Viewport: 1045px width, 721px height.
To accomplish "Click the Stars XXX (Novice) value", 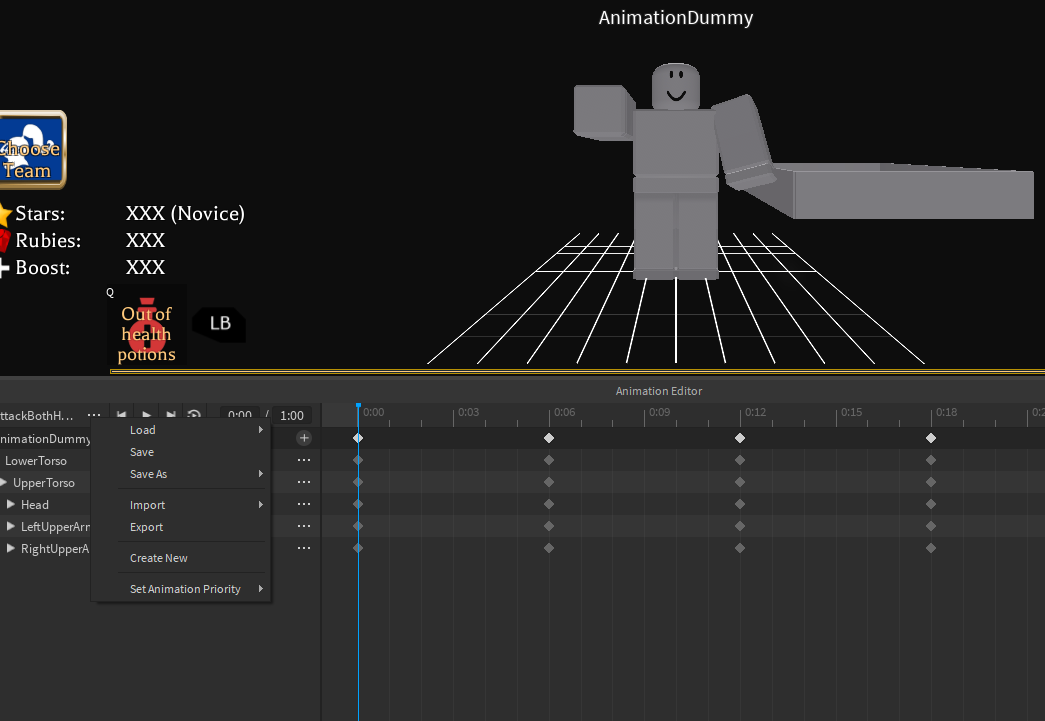I will (x=185, y=213).
